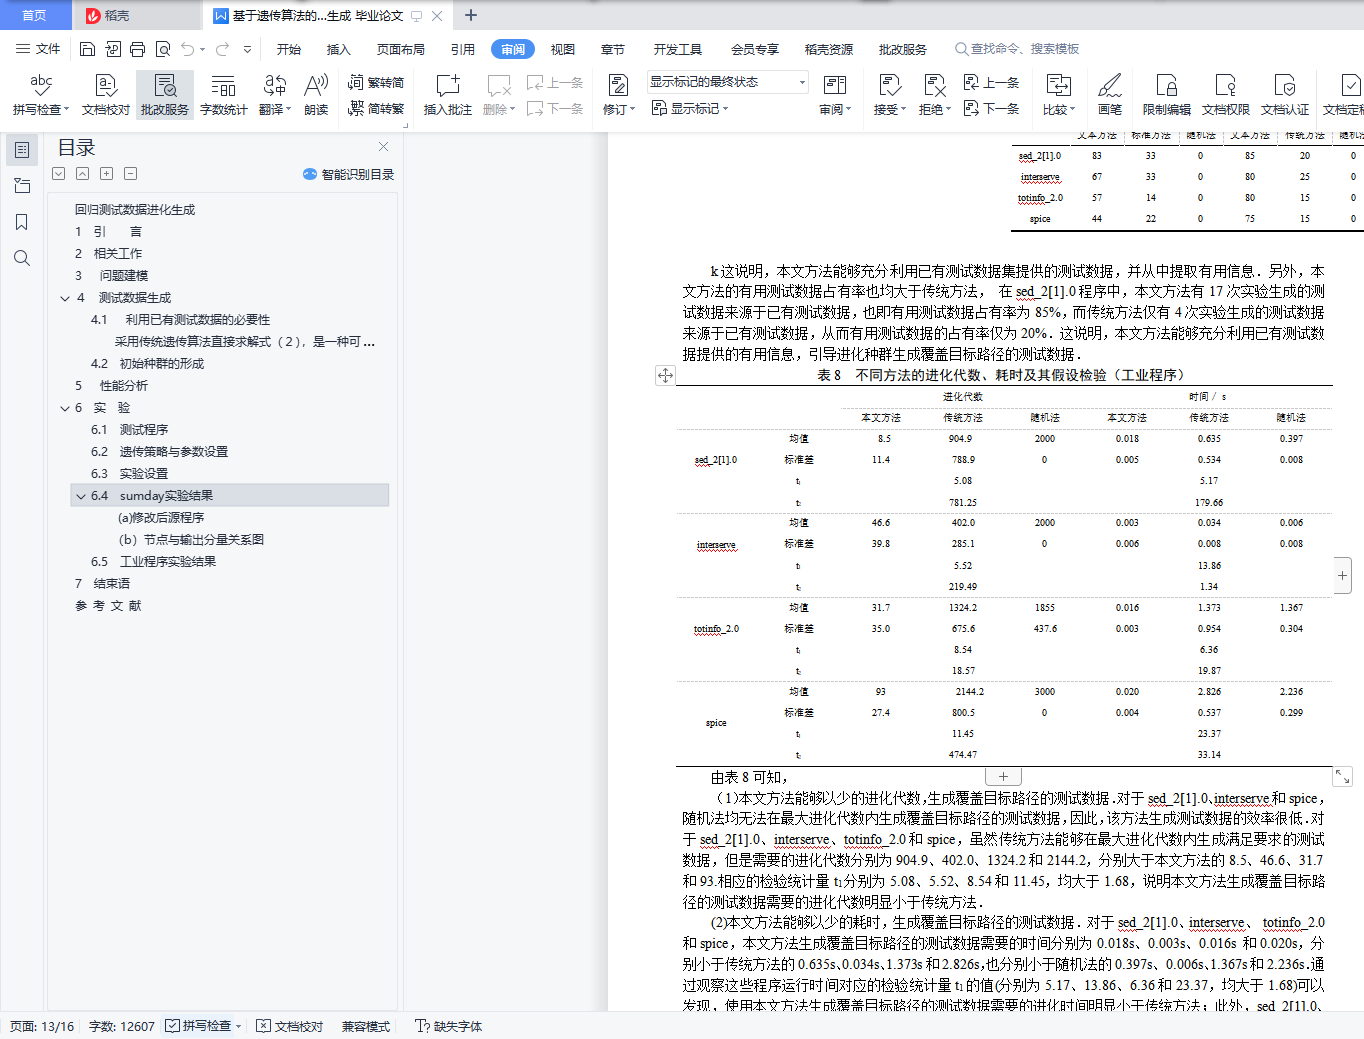Convert text with 简转繁

click(x=376, y=109)
